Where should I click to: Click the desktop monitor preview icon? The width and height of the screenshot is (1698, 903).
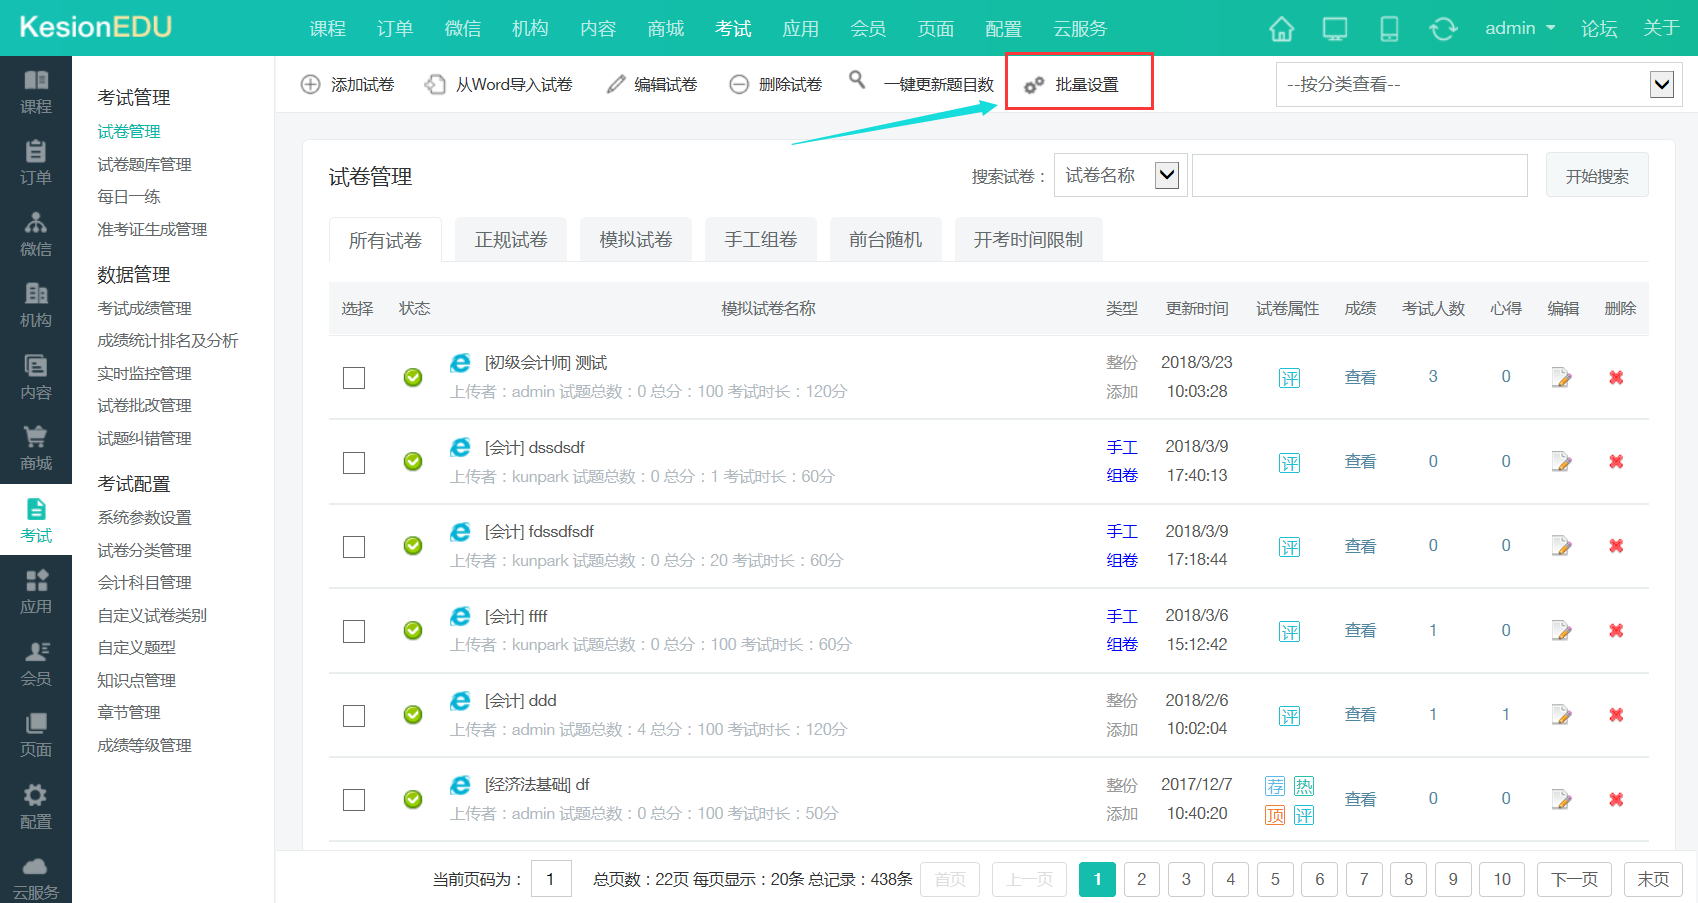tap(1335, 29)
